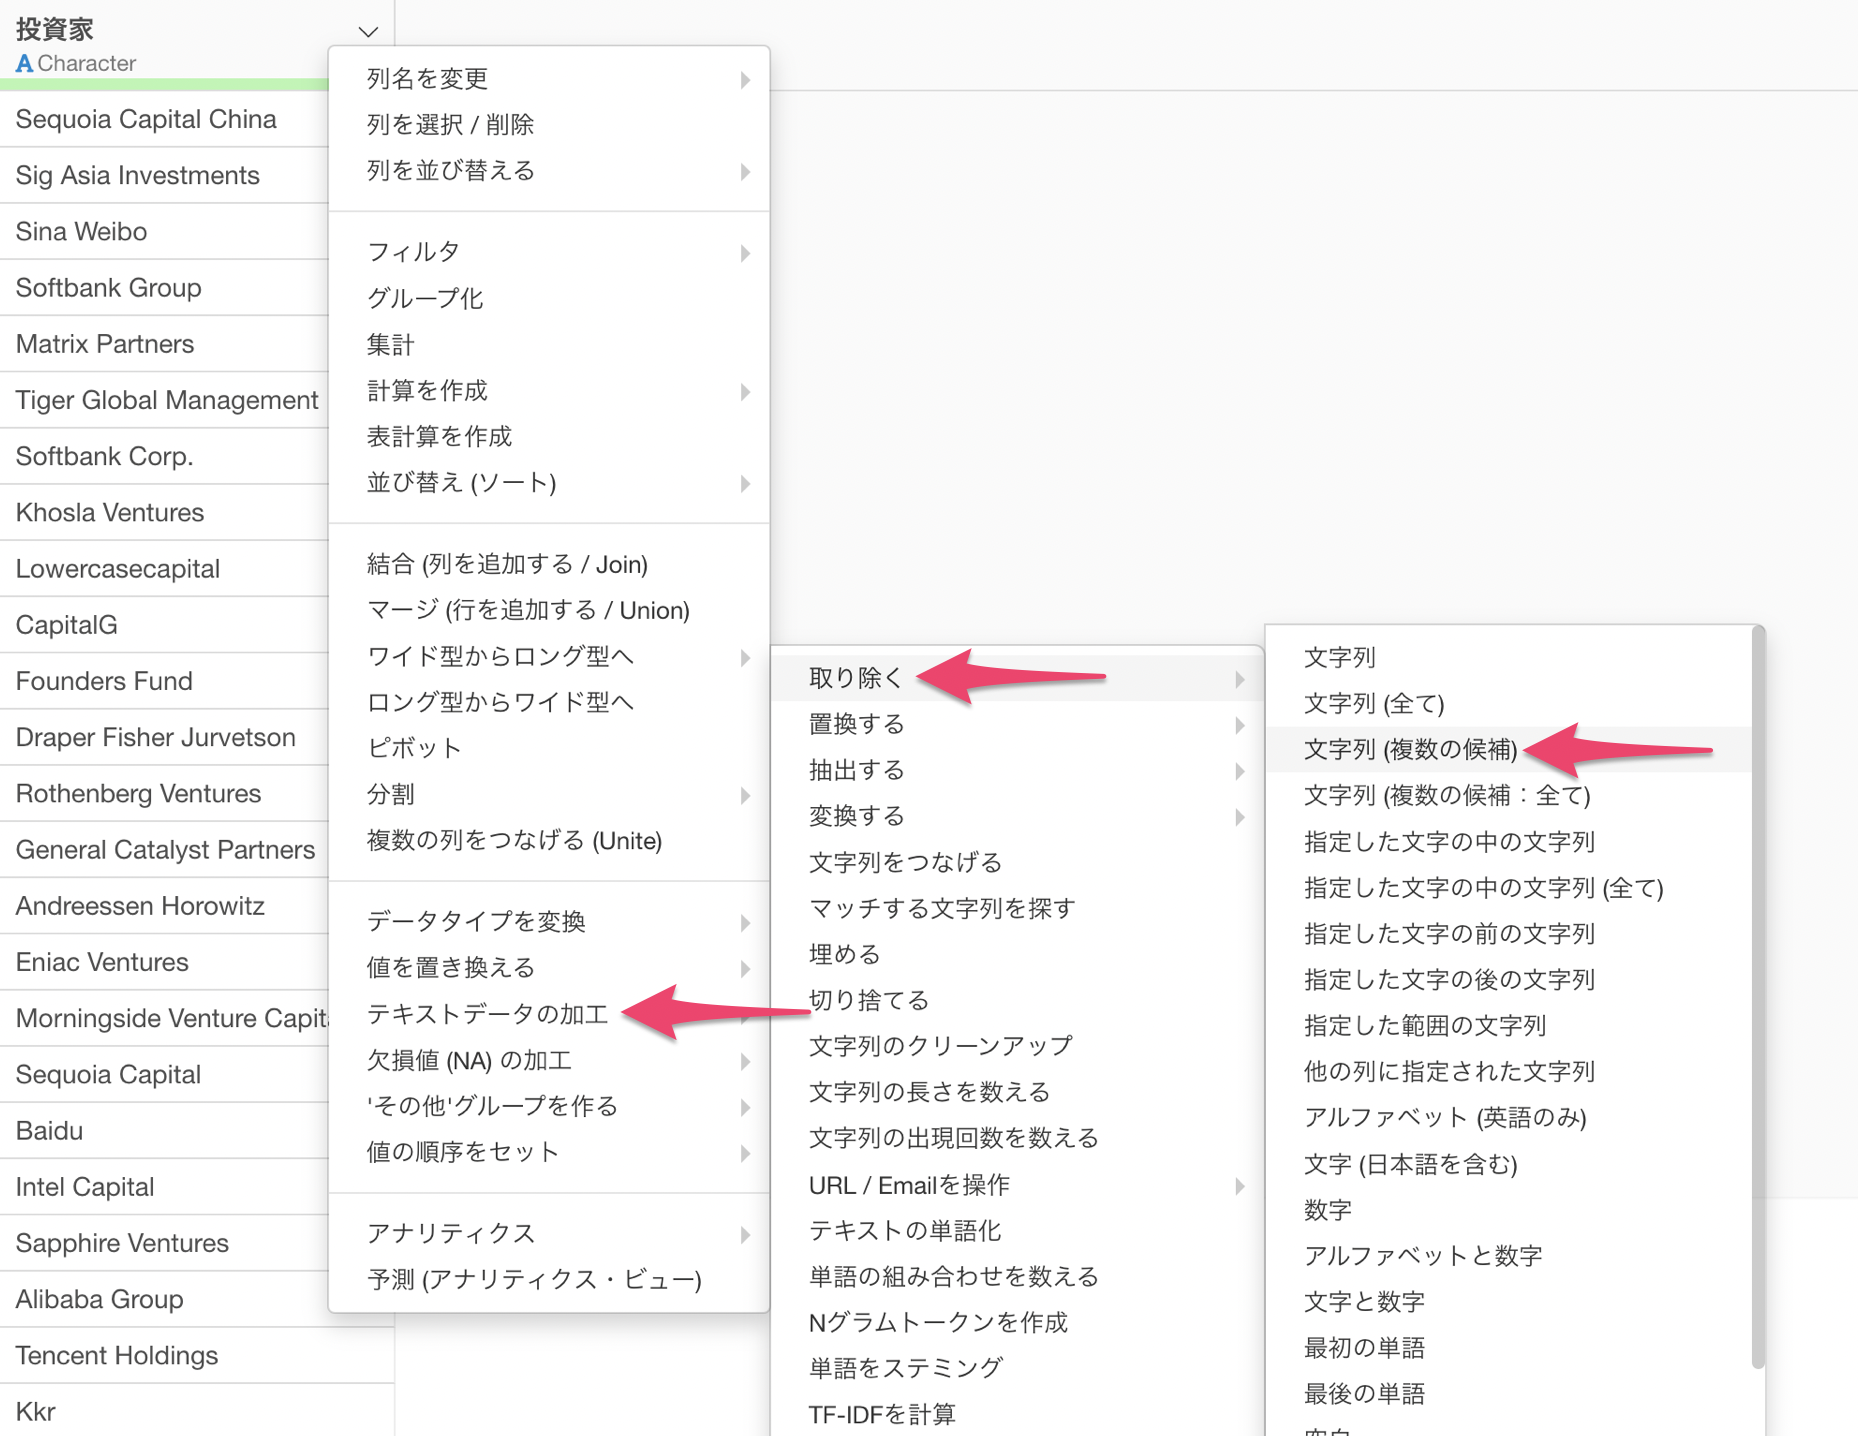Expand 並び替え (ソート) submenu arrow
This screenshot has height=1436, width=1858.
coord(745,483)
